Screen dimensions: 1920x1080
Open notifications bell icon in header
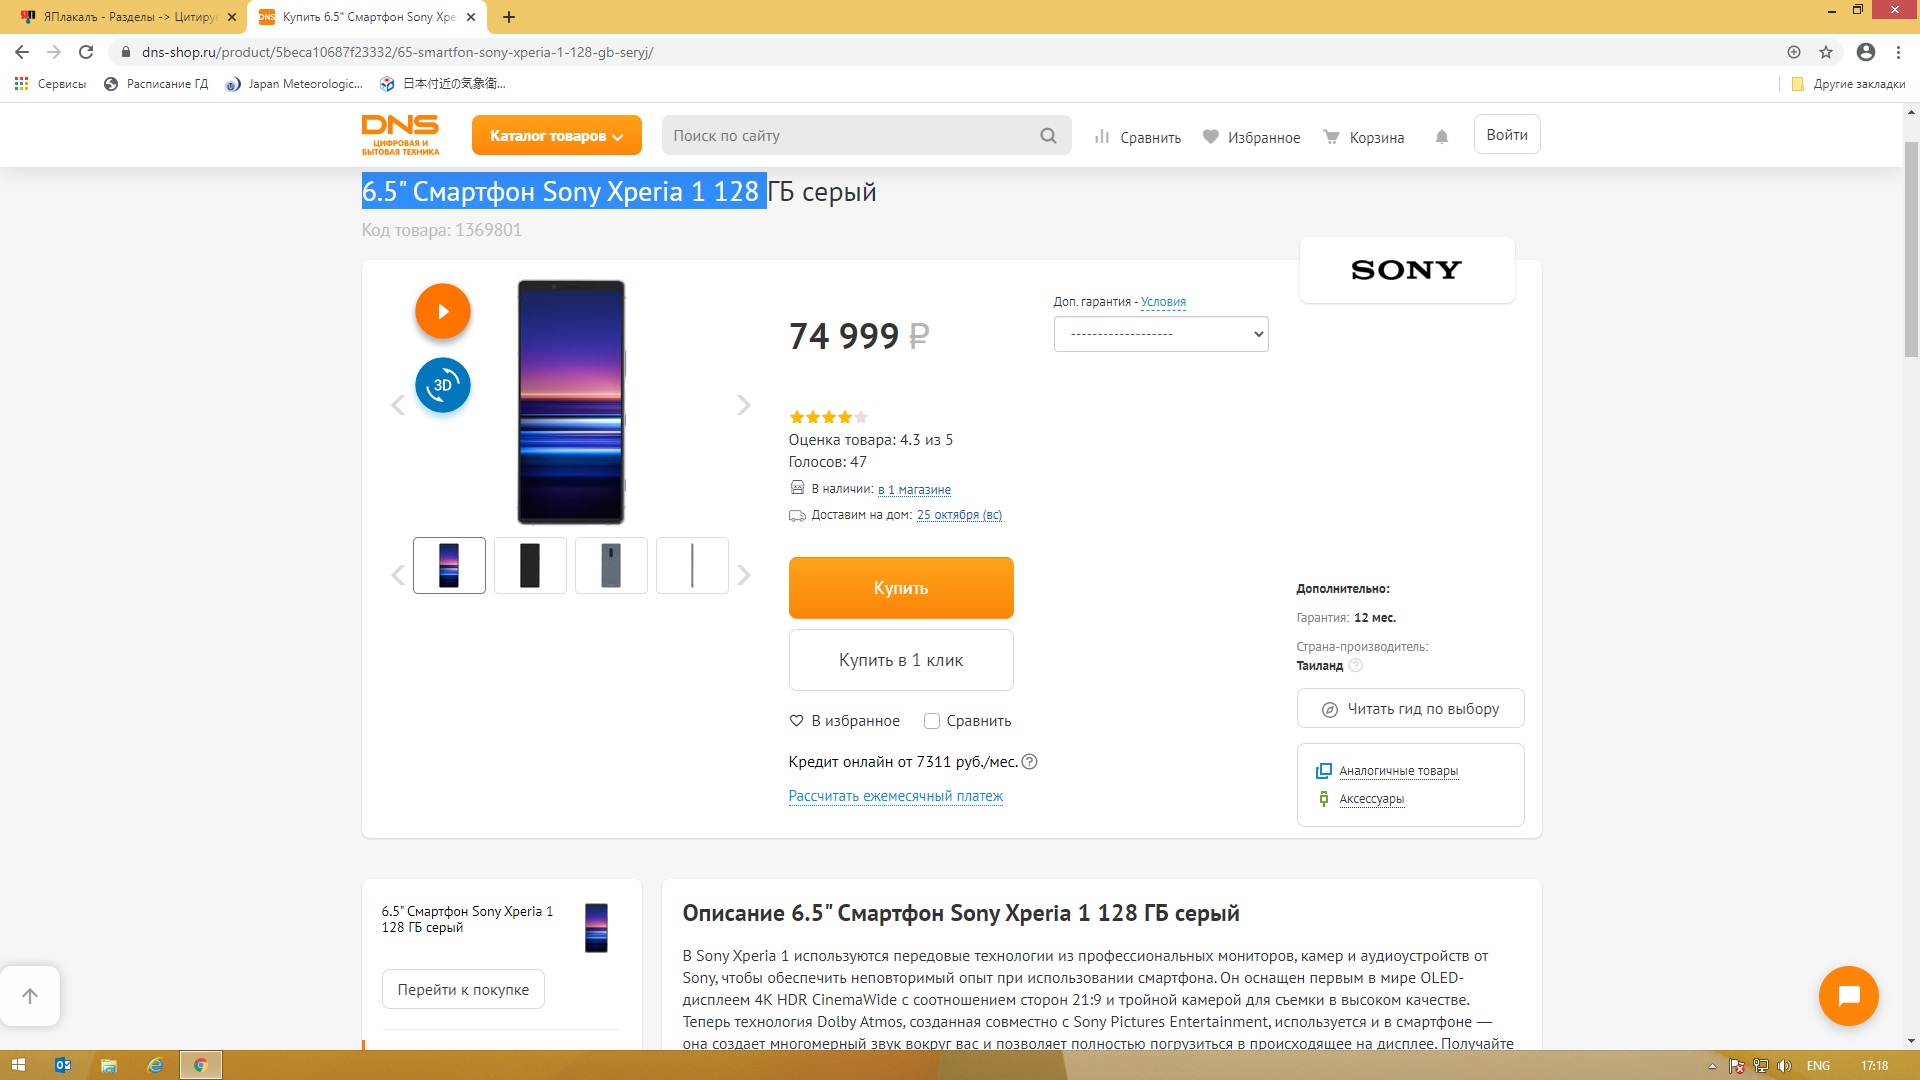pyautogui.click(x=1441, y=137)
